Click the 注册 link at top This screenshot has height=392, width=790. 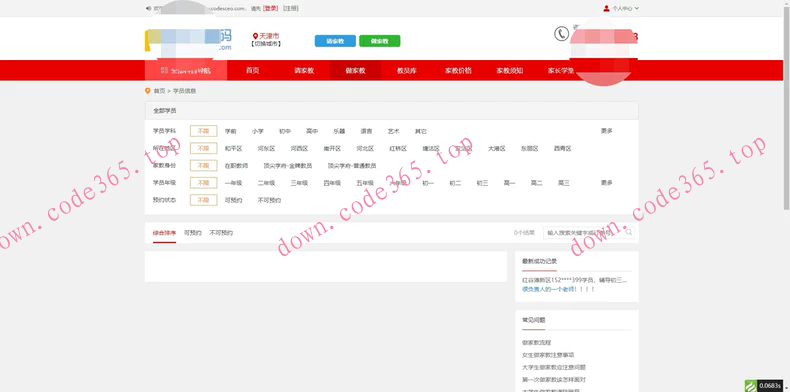[290, 9]
